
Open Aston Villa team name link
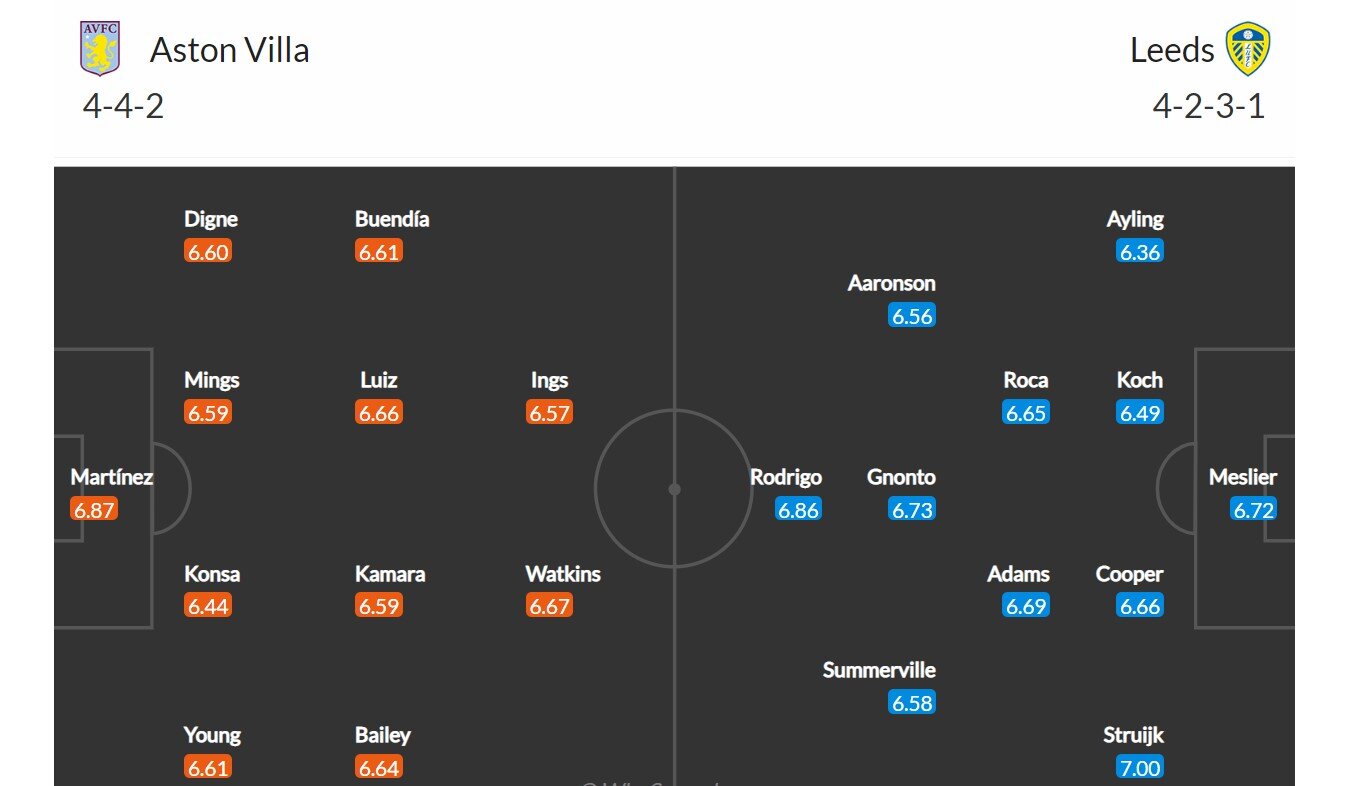pos(229,50)
